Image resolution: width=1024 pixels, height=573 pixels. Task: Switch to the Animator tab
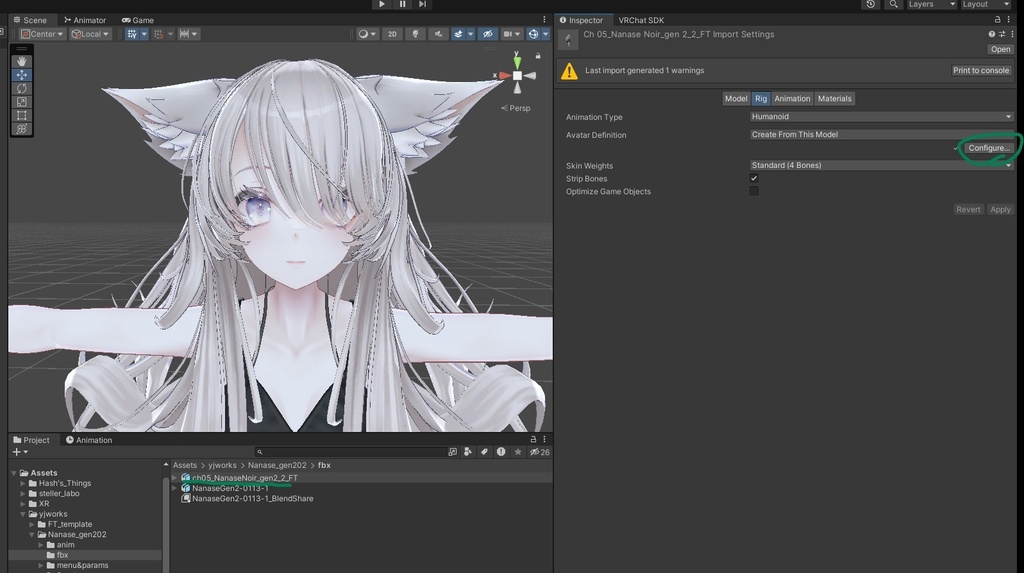point(85,20)
